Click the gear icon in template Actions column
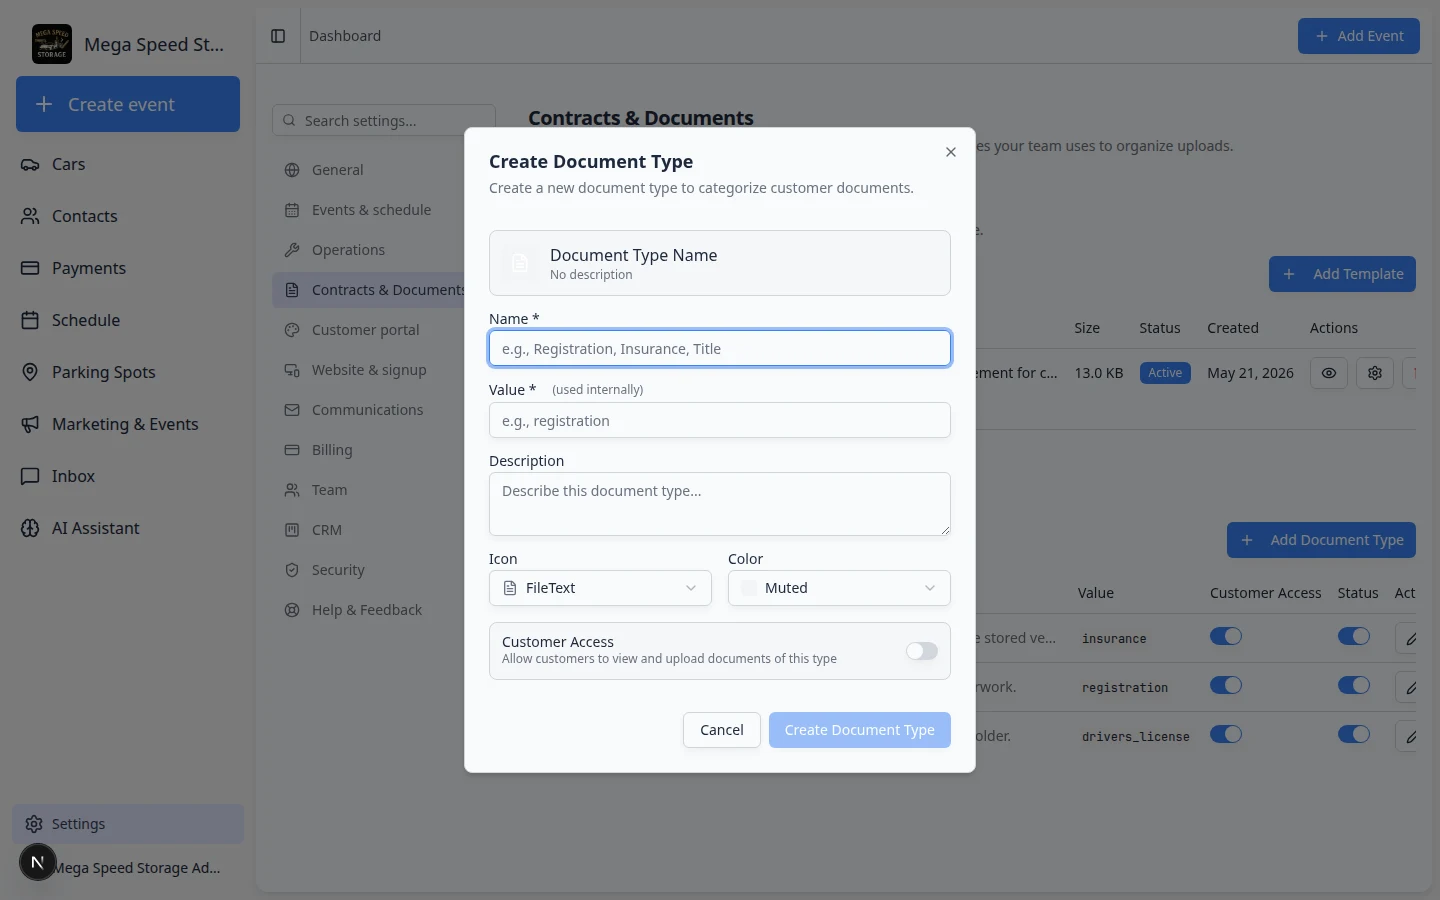The image size is (1440, 900). (x=1375, y=373)
